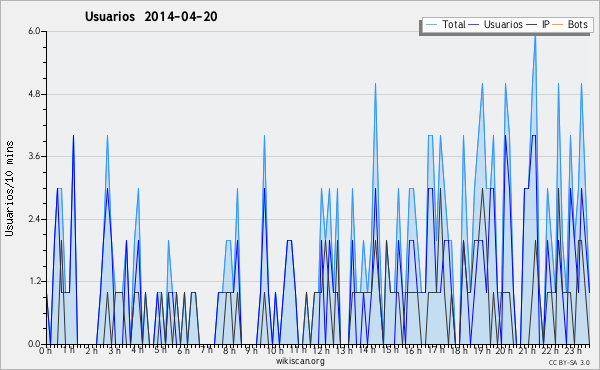Click the 2.4 value on the y-axis
This screenshot has height=370, width=600.
click(x=34, y=219)
